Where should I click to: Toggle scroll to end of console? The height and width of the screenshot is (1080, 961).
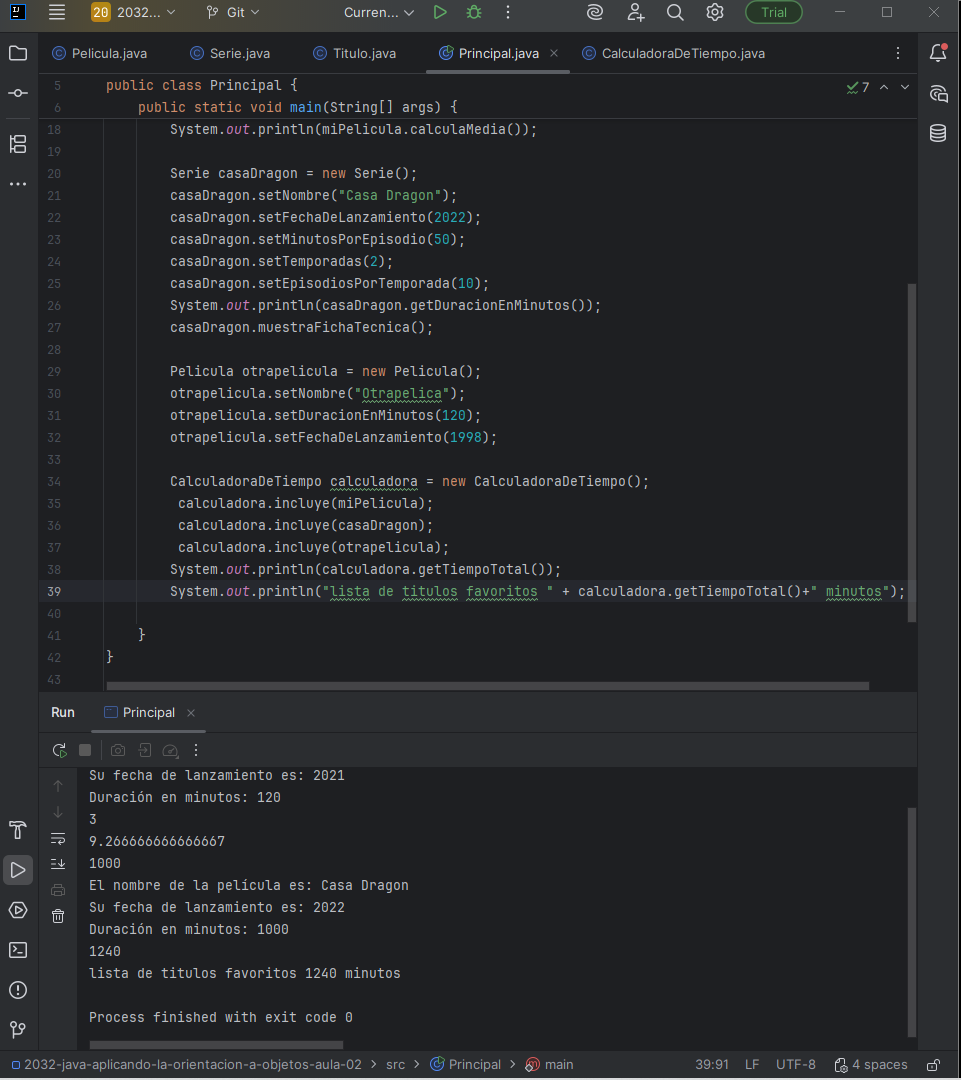click(x=58, y=864)
